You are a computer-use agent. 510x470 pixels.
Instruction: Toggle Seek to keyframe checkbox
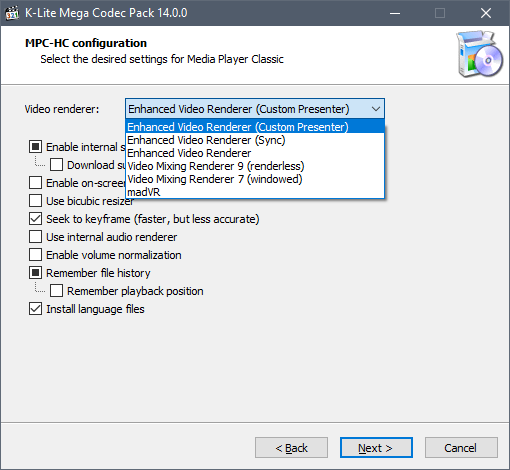click(36, 219)
